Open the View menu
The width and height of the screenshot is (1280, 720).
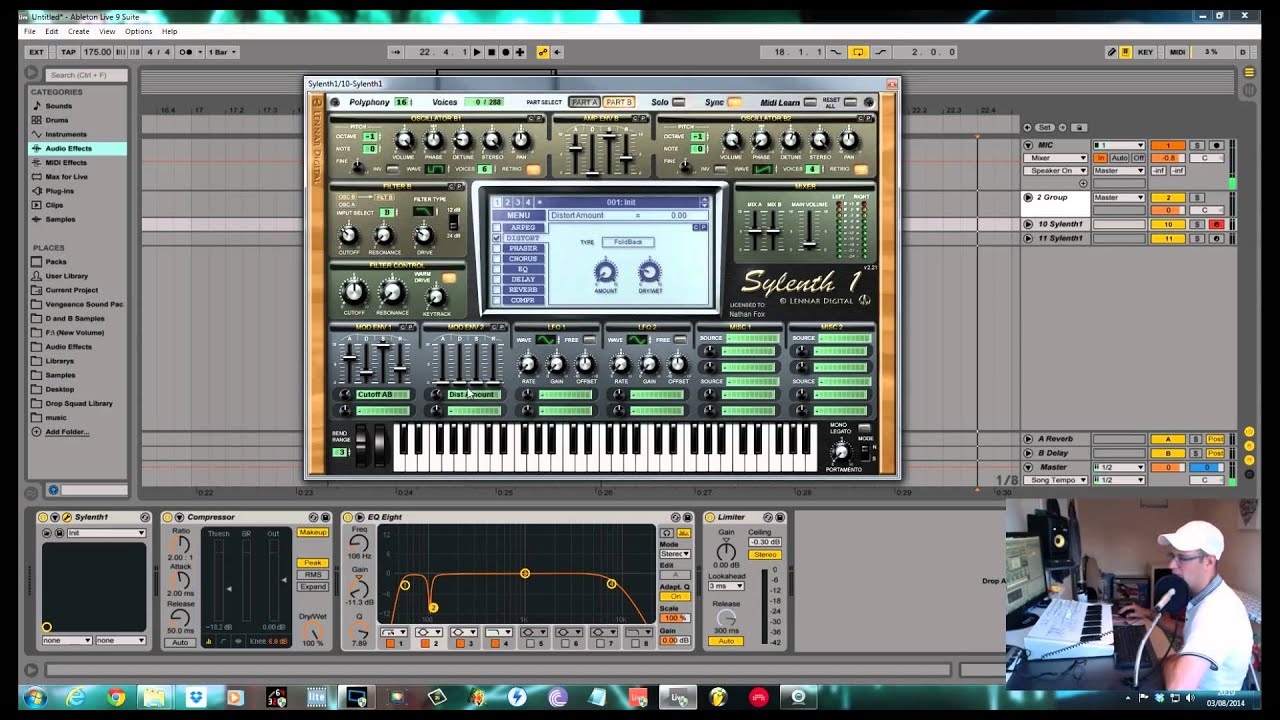coord(107,32)
